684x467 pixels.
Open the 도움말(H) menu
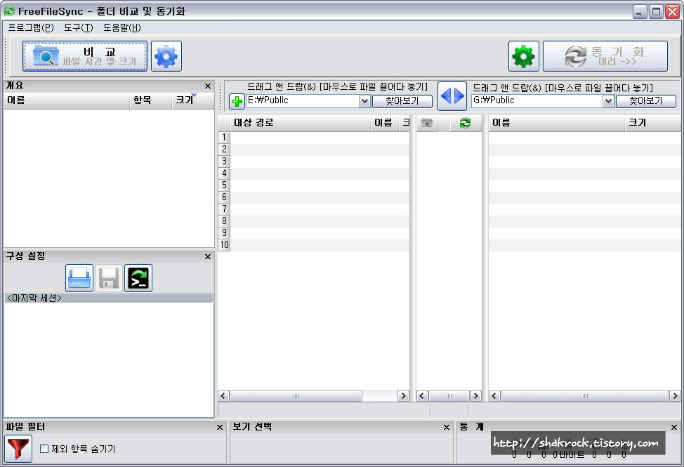point(122,27)
